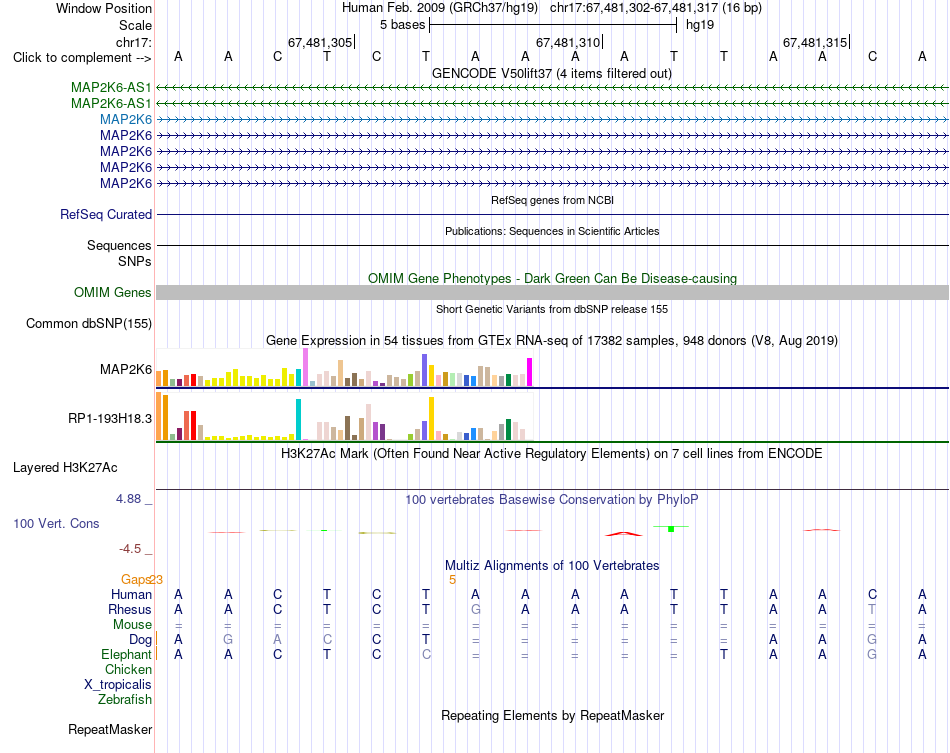Click the chr17:67,481,302-67,481,317 position text
Viewport: 950px width, 753px height.
[x=656, y=8]
